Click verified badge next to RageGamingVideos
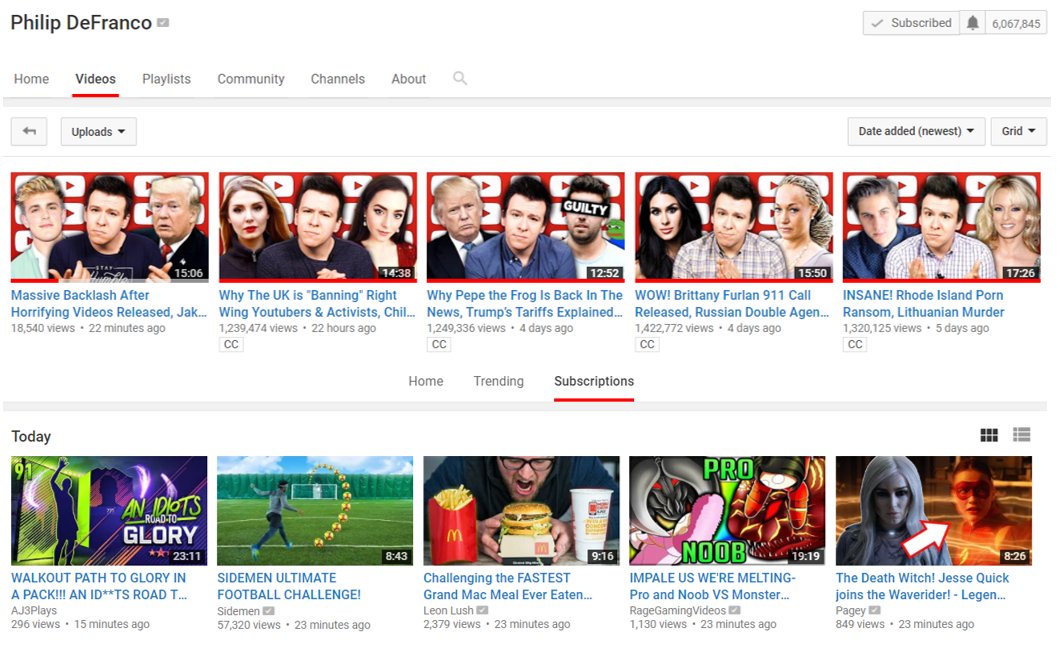 click(x=735, y=610)
